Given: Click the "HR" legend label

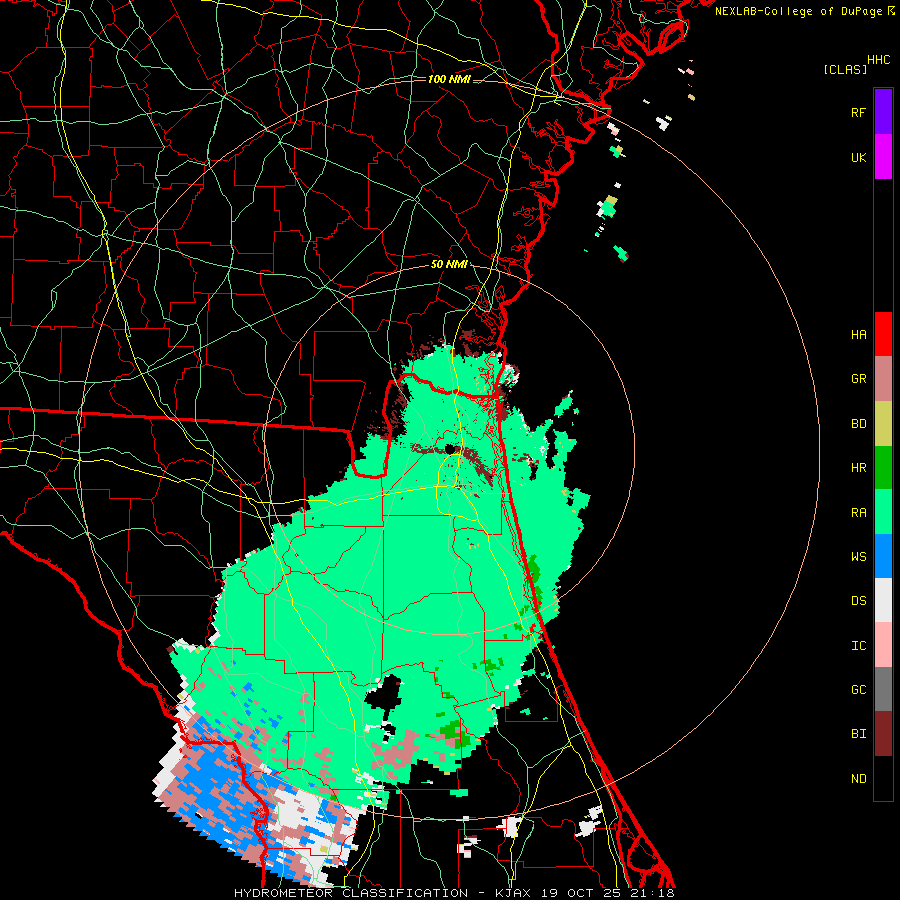Looking at the screenshot, I should [x=858, y=468].
